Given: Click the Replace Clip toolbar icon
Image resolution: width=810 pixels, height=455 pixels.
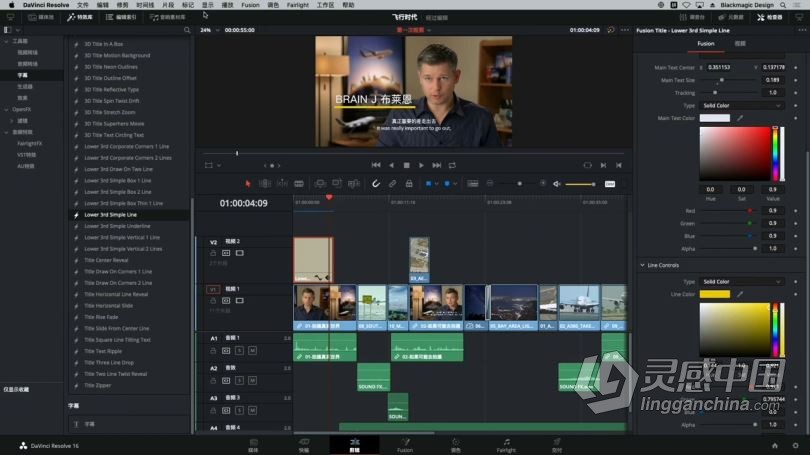Looking at the screenshot, I should 354,184.
